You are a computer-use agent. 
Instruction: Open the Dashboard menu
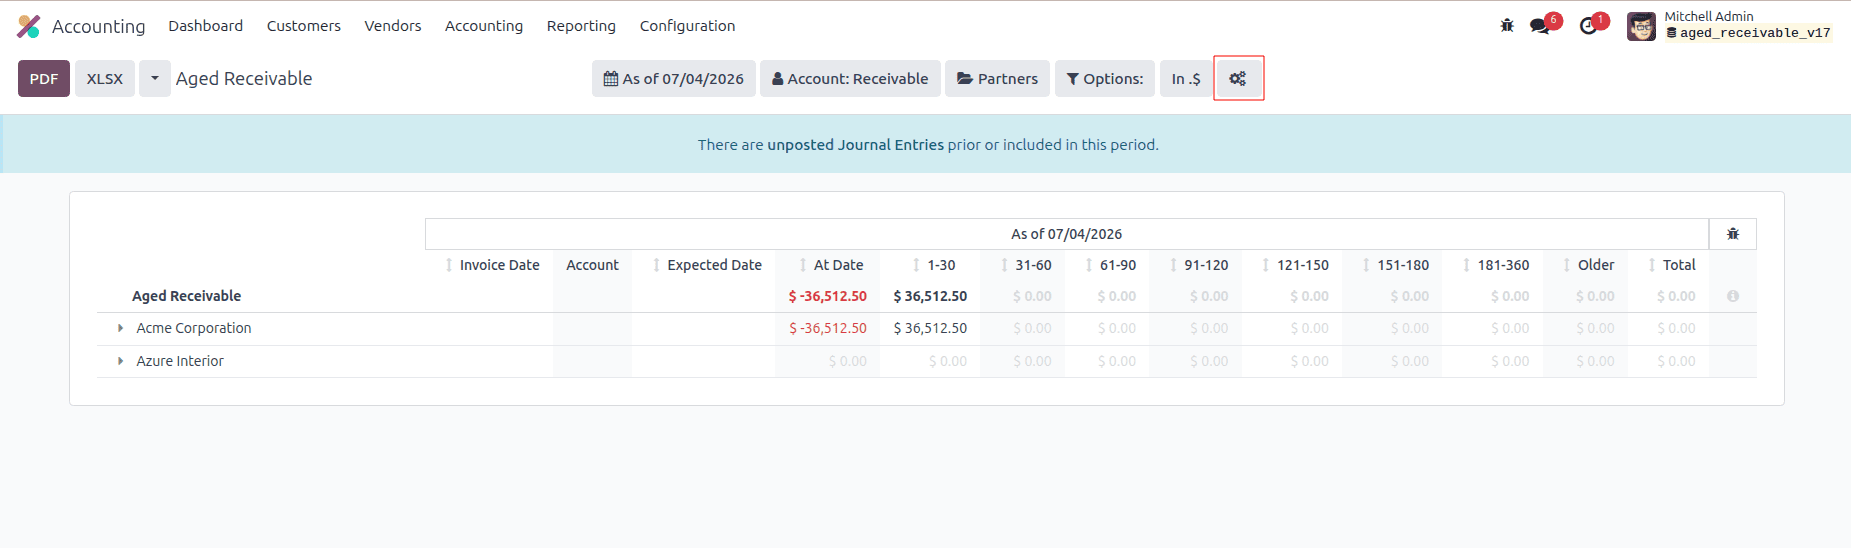(205, 26)
